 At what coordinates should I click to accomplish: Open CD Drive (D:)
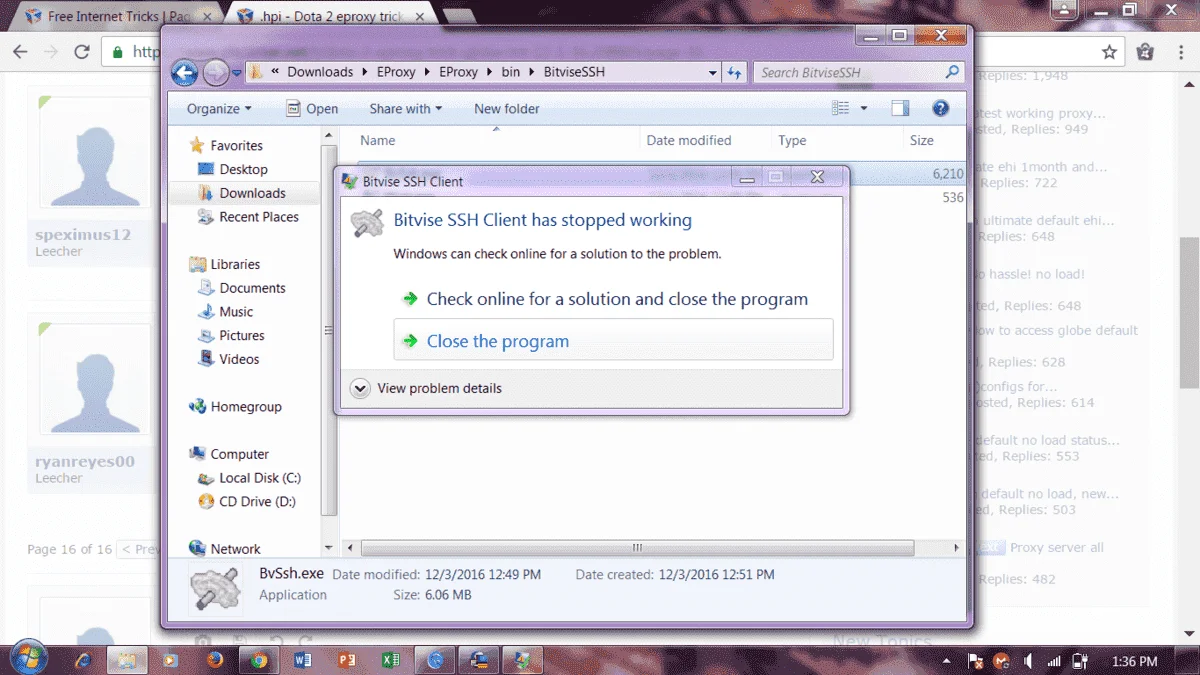[257, 501]
